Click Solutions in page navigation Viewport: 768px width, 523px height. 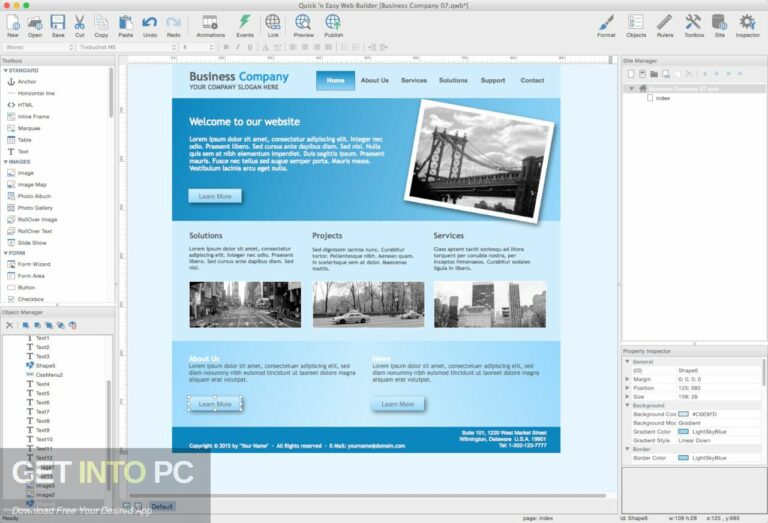click(453, 80)
